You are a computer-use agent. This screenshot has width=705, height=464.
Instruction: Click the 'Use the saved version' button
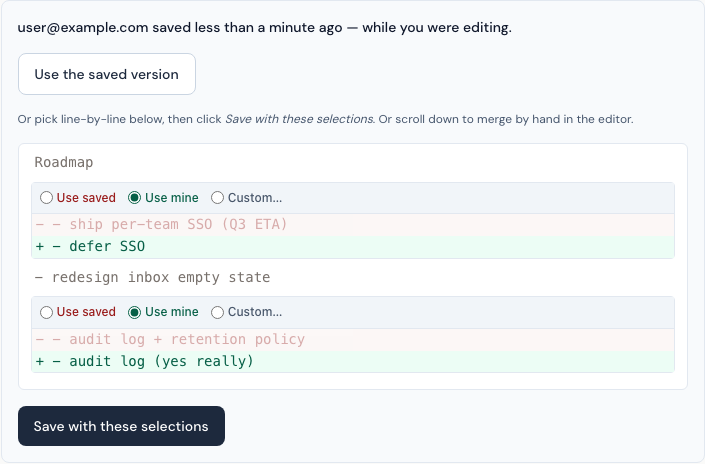point(107,74)
